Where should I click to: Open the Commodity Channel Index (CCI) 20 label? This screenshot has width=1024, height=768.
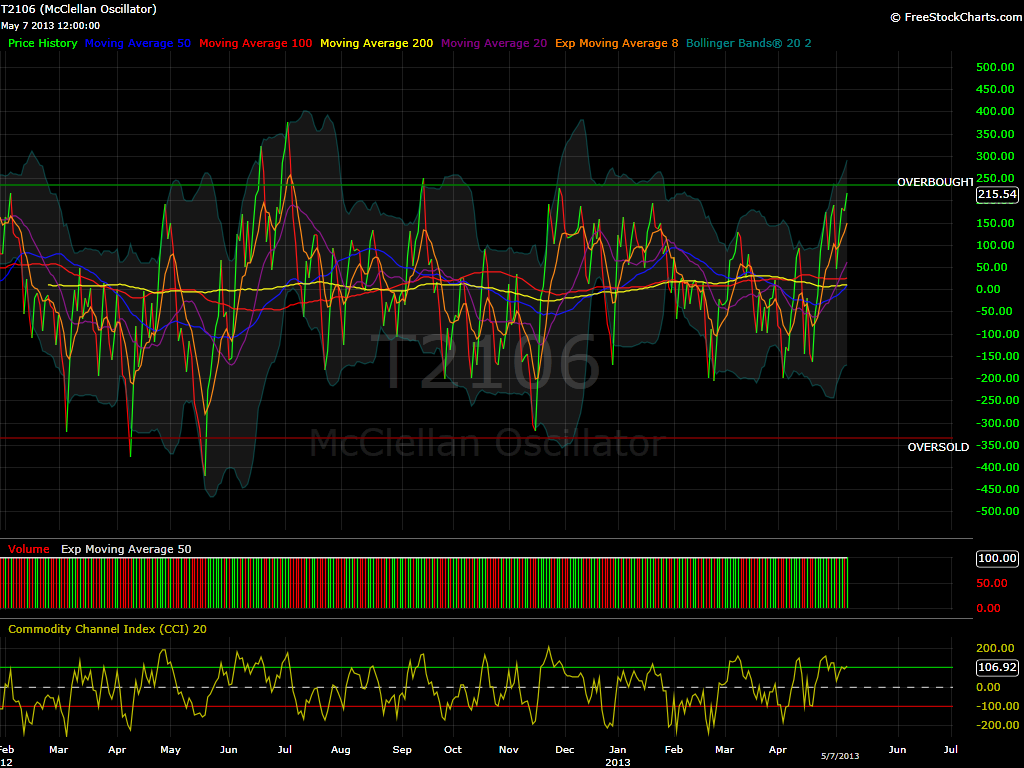(107, 629)
